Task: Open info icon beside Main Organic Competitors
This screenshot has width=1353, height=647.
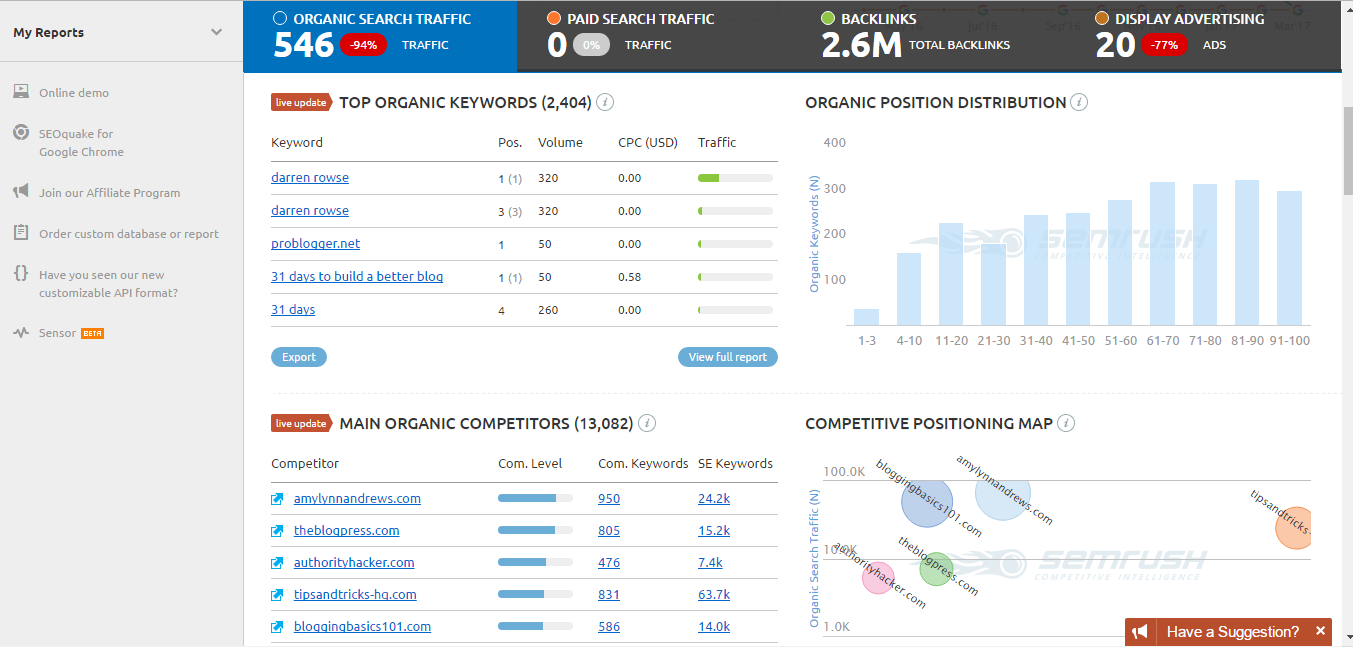Action: pos(647,423)
